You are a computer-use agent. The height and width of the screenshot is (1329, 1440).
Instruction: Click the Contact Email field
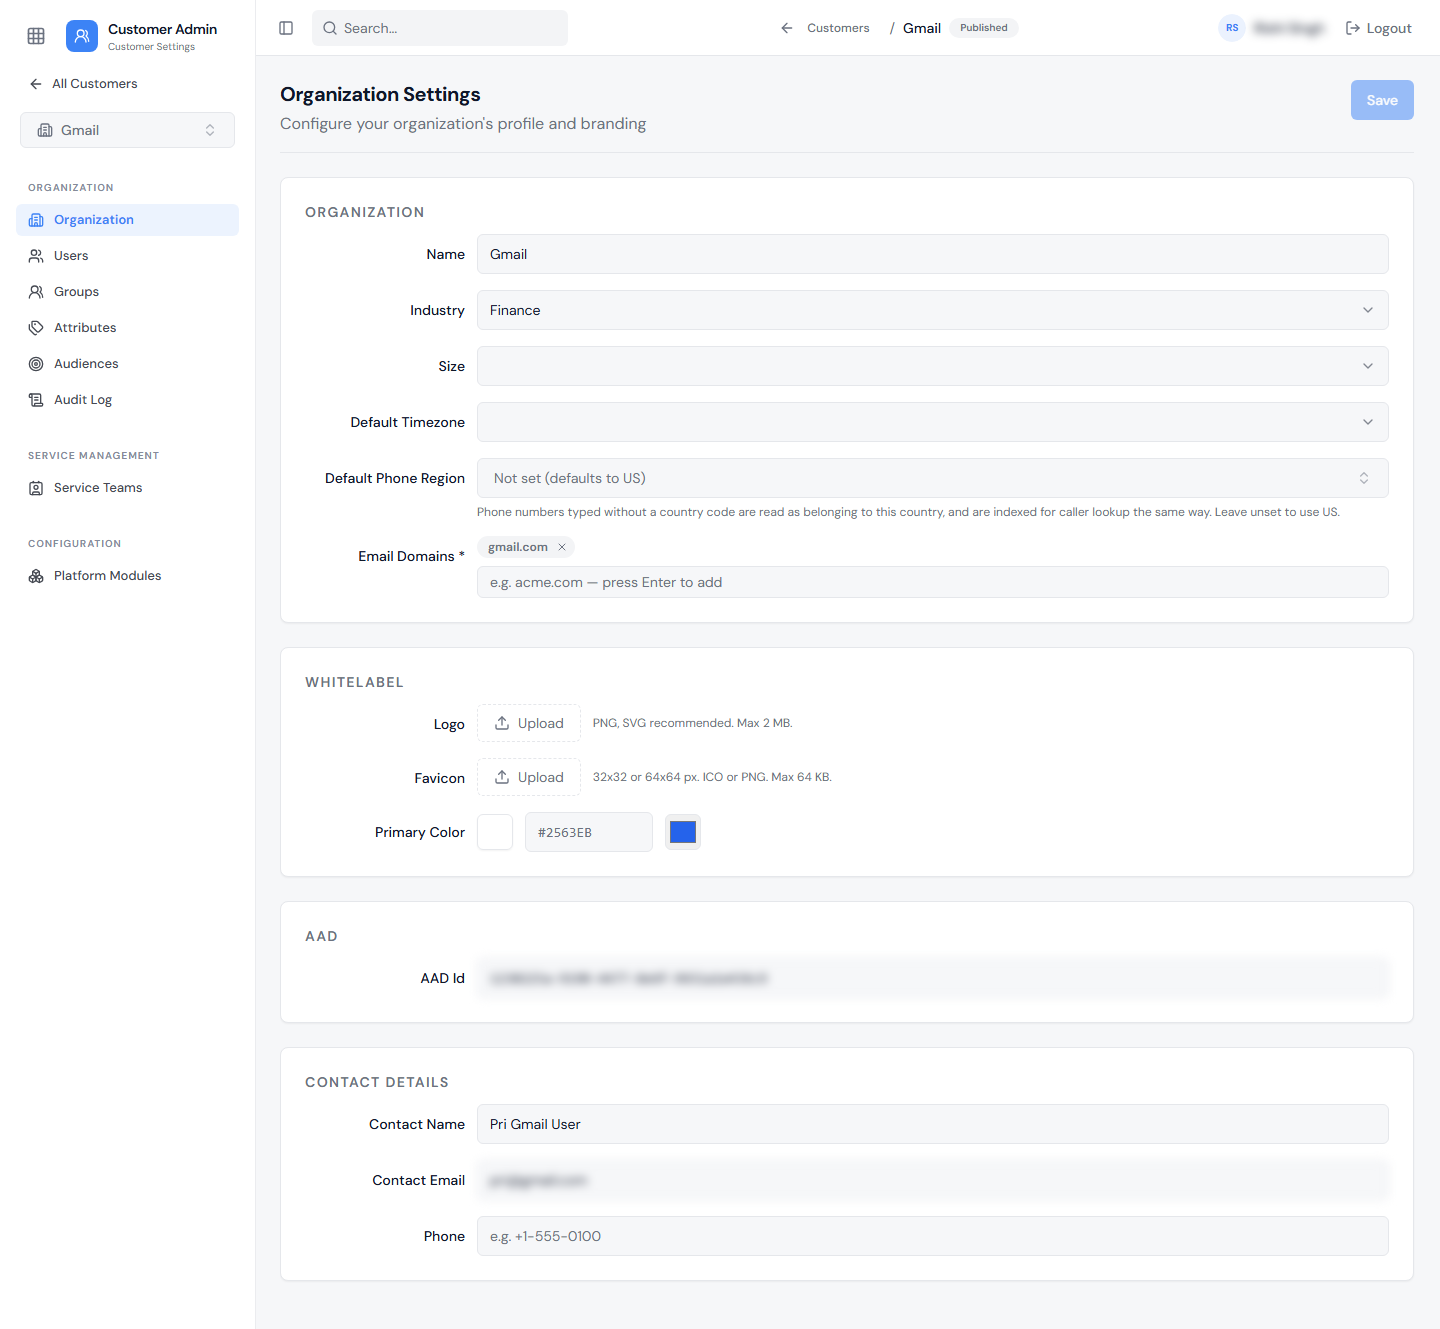(x=933, y=1180)
